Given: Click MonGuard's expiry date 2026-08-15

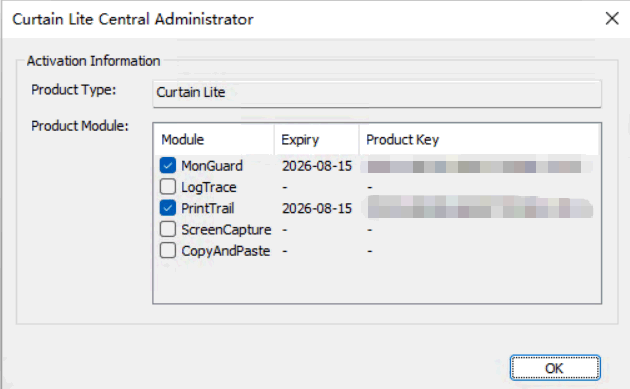Looking at the screenshot, I should [317, 166].
